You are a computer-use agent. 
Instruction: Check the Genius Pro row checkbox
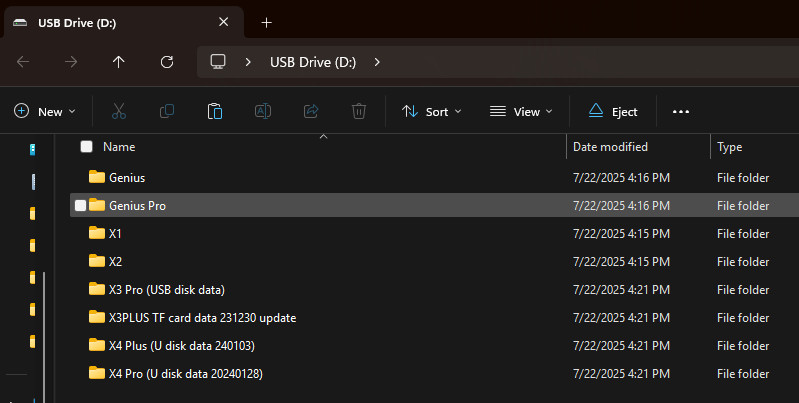click(x=81, y=205)
